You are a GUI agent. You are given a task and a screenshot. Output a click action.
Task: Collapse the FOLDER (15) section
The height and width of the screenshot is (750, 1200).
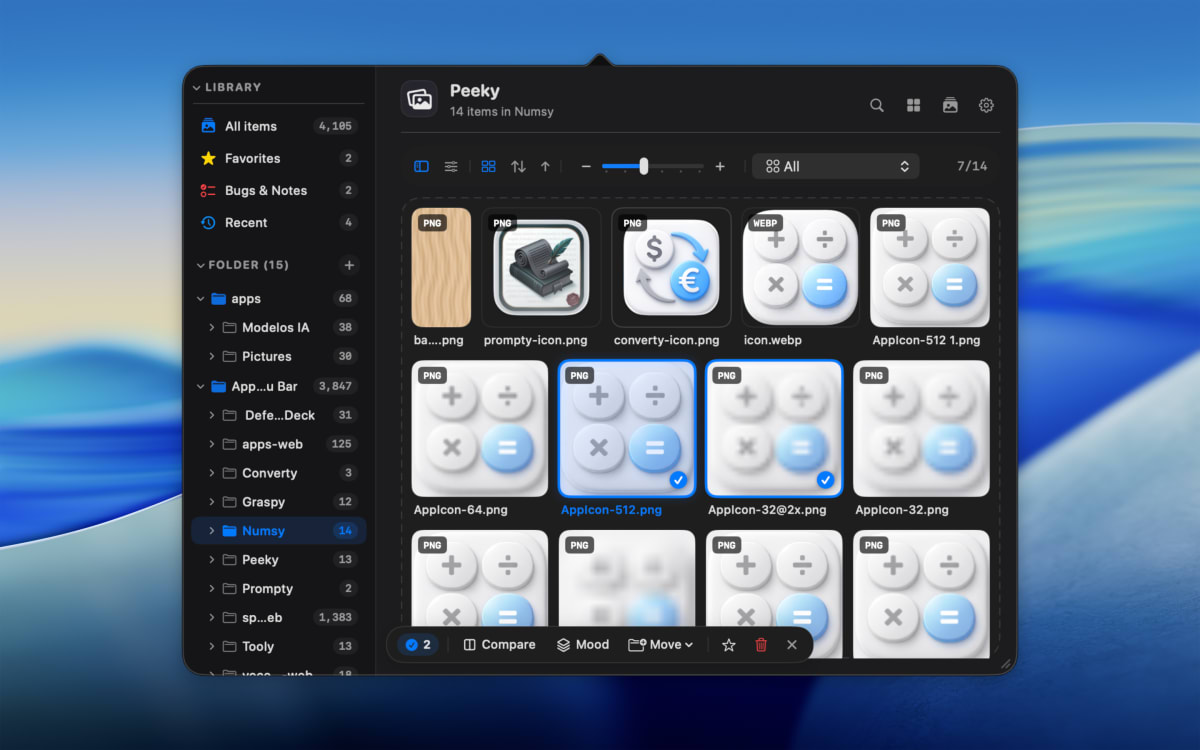200,266
